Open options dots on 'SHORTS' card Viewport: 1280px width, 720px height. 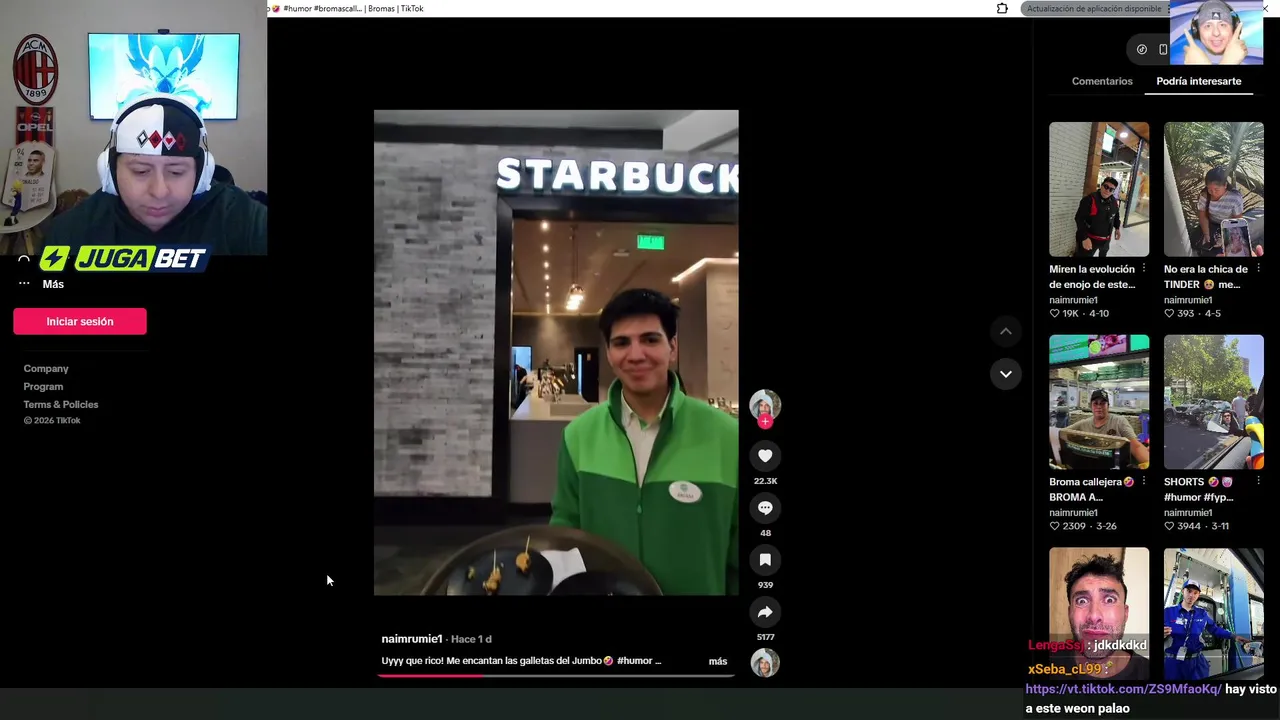click(x=1258, y=482)
